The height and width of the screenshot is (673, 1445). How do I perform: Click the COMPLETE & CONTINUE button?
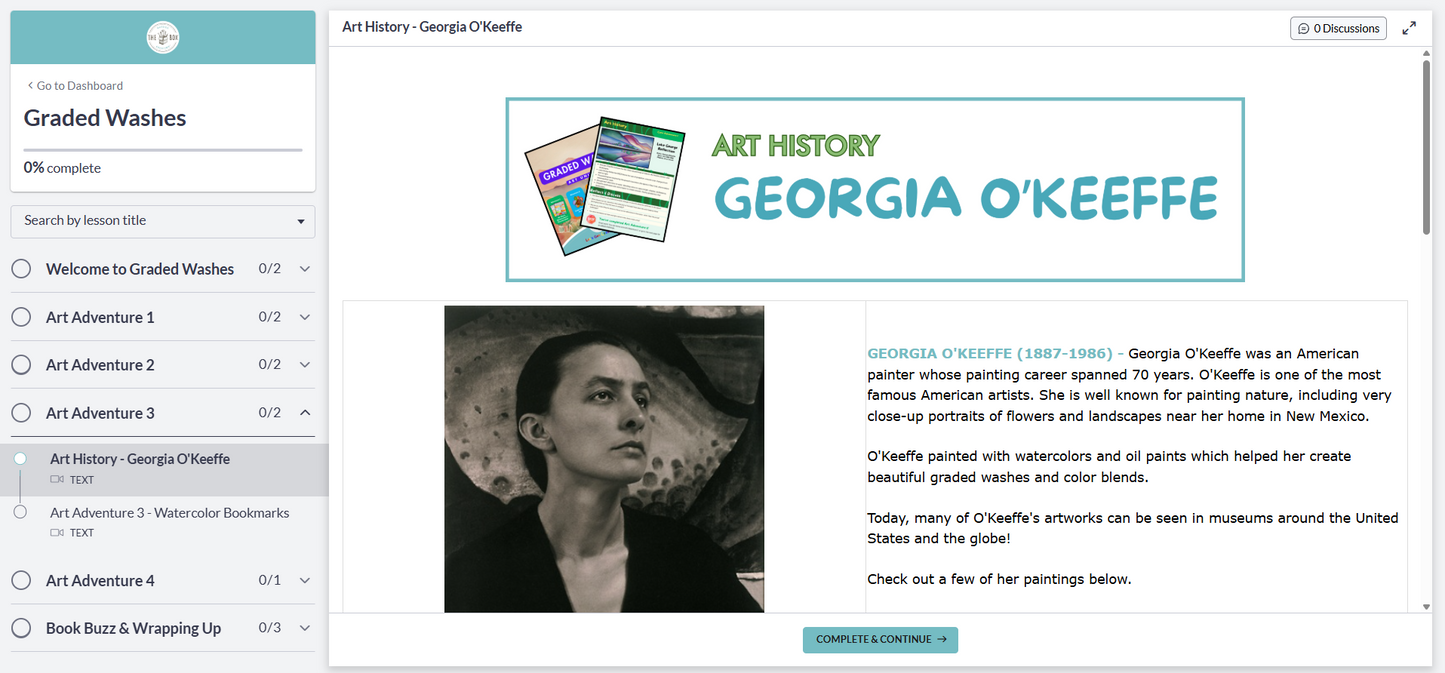(879, 639)
